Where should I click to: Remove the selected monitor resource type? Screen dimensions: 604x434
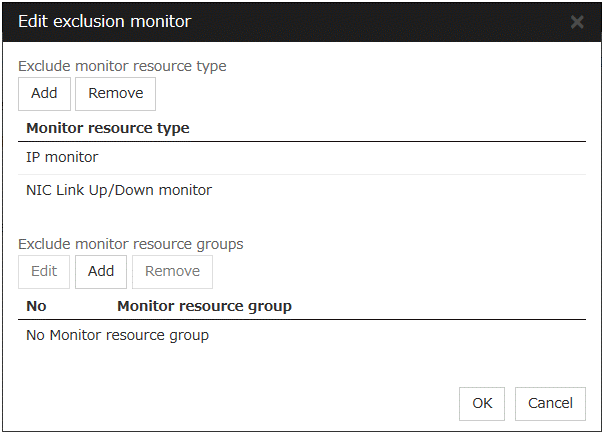115,94
